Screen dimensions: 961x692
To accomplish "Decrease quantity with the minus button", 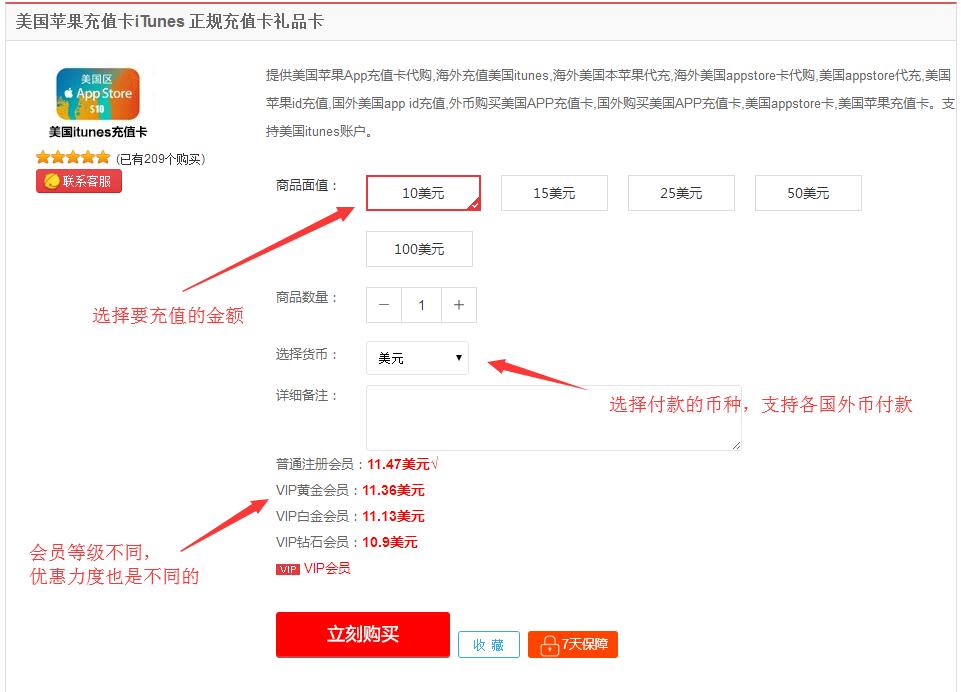I will click(x=384, y=305).
